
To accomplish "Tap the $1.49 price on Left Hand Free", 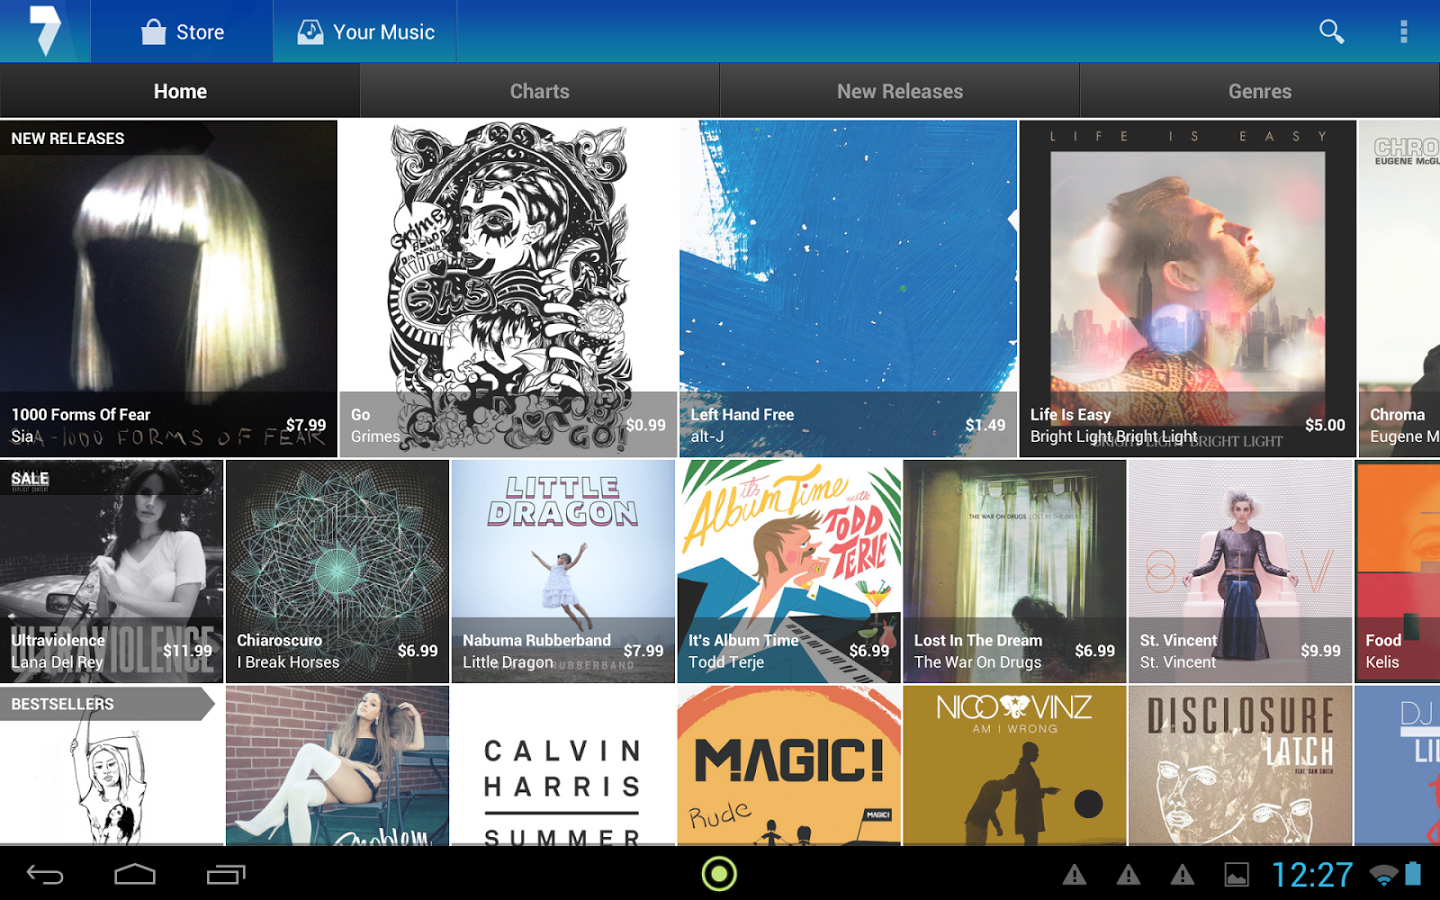I will pos(985,425).
